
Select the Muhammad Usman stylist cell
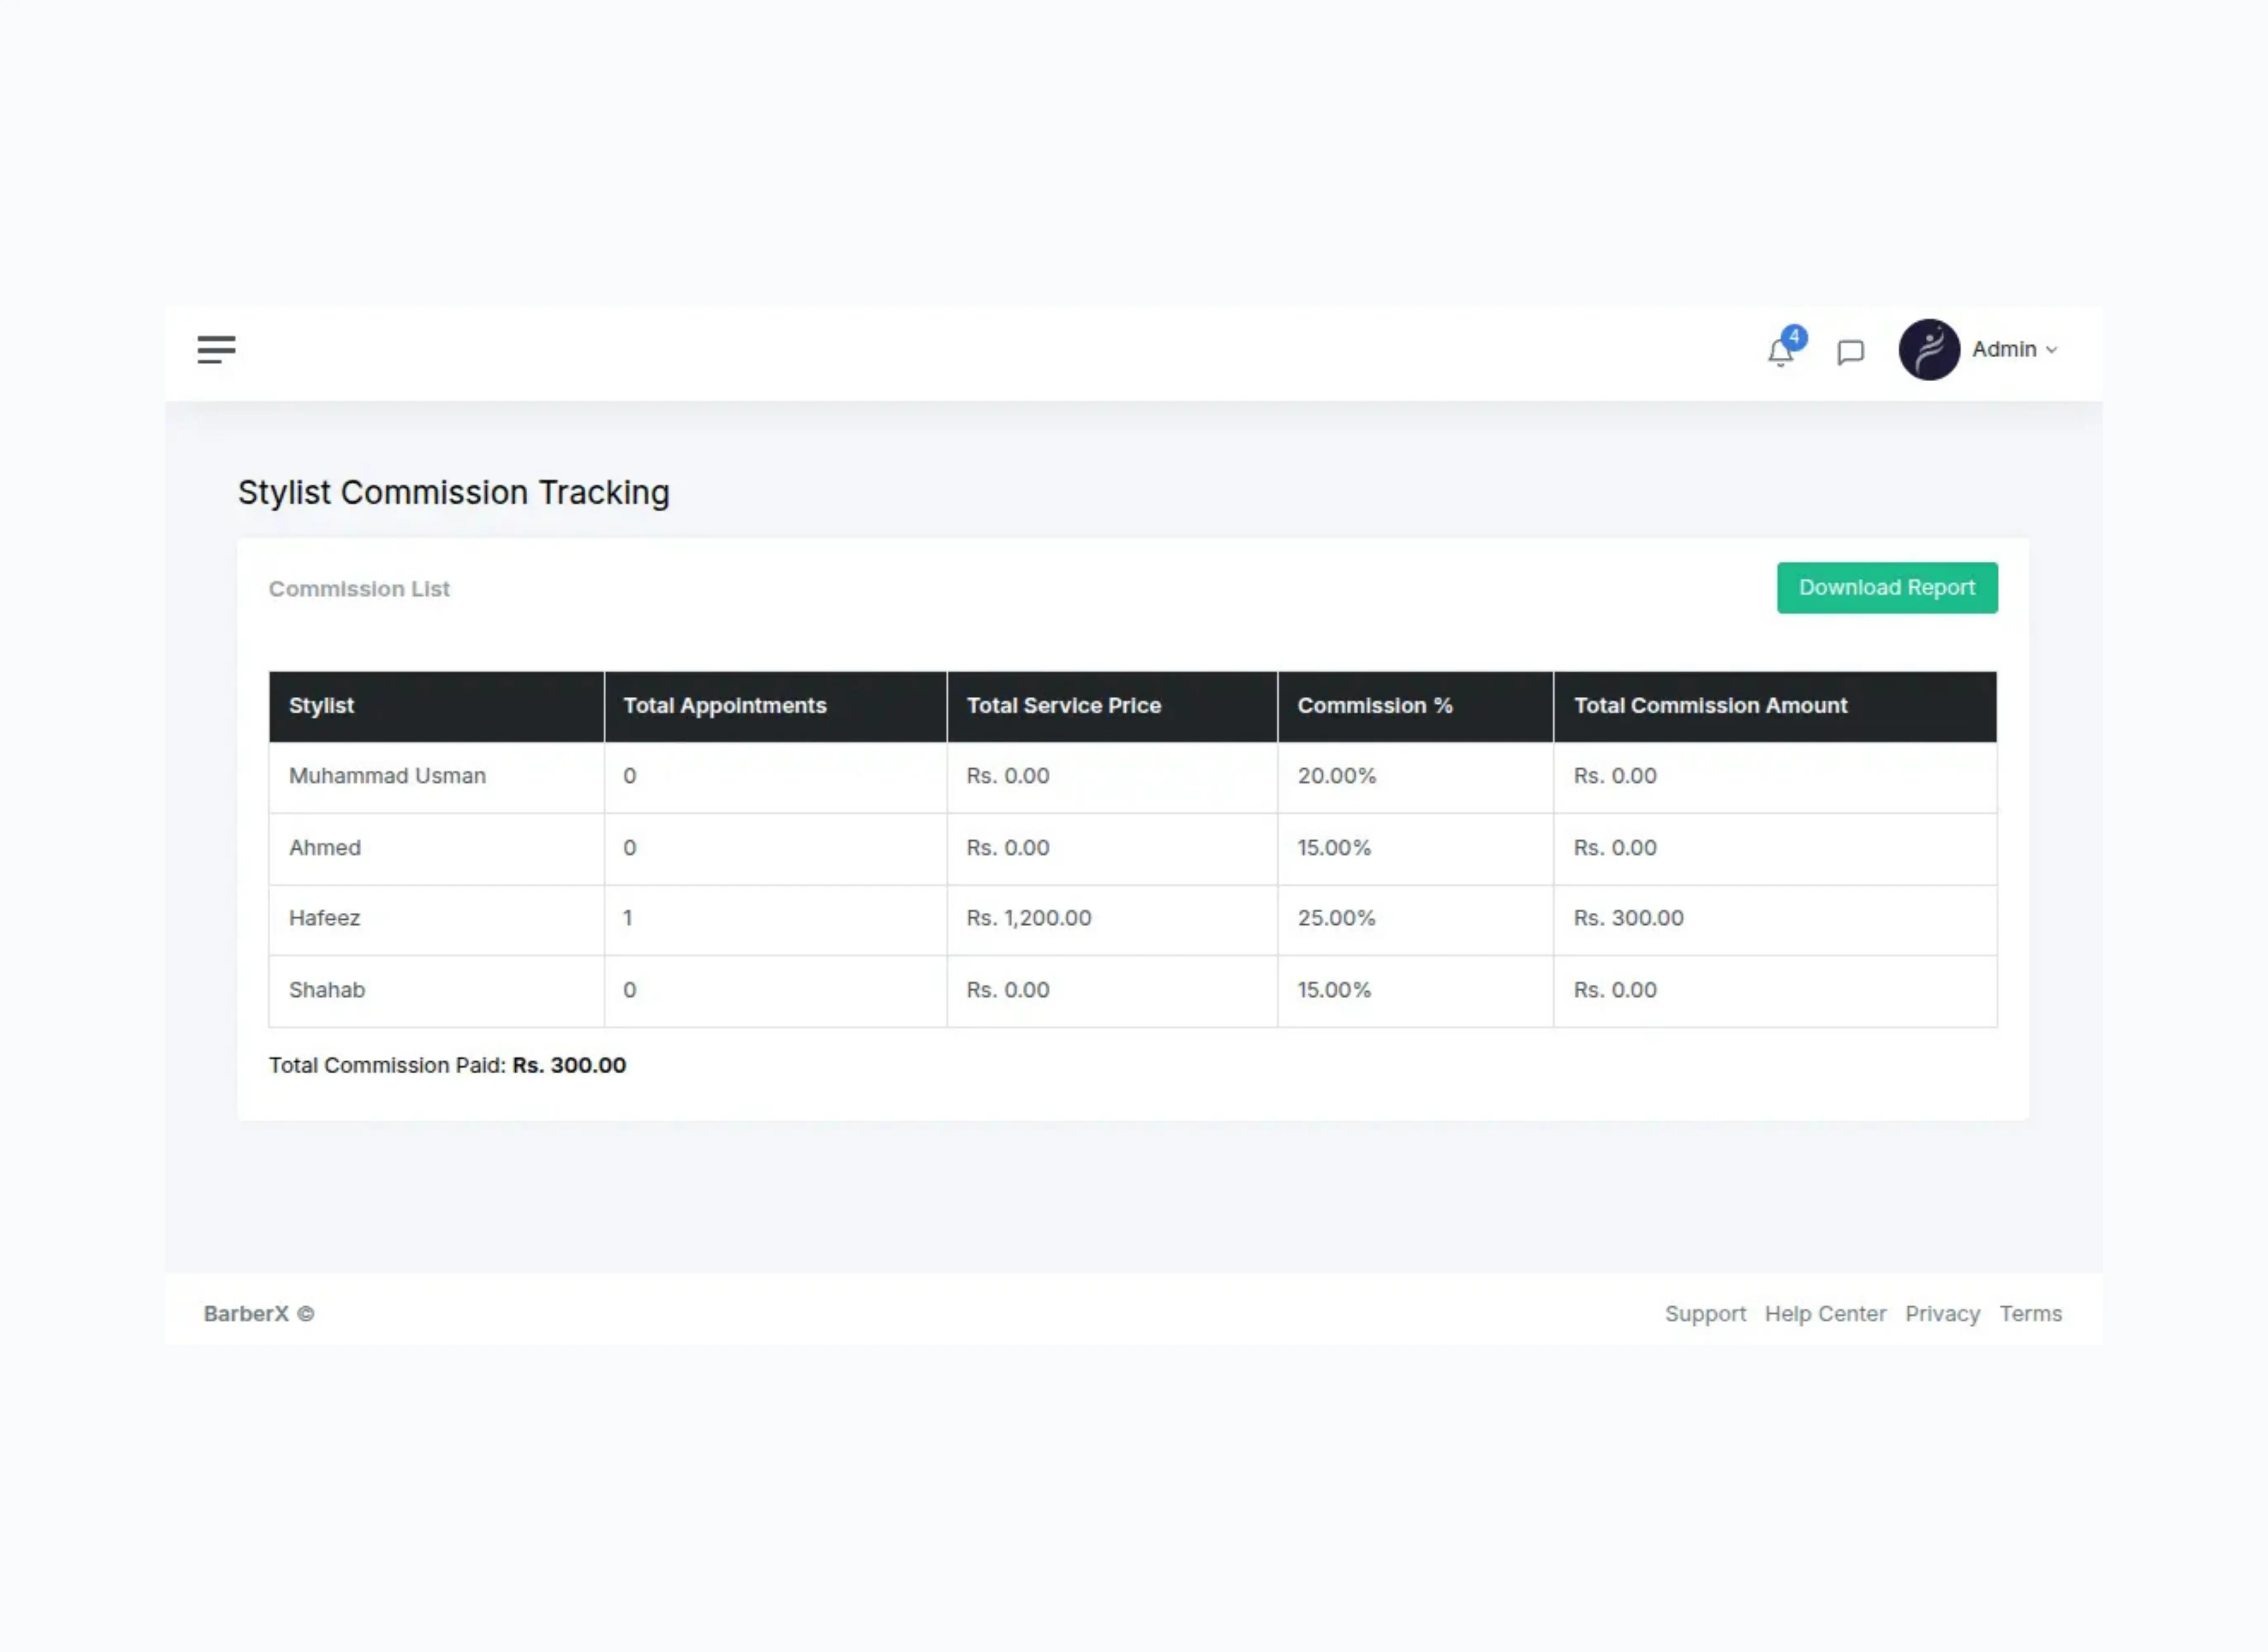click(436, 777)
